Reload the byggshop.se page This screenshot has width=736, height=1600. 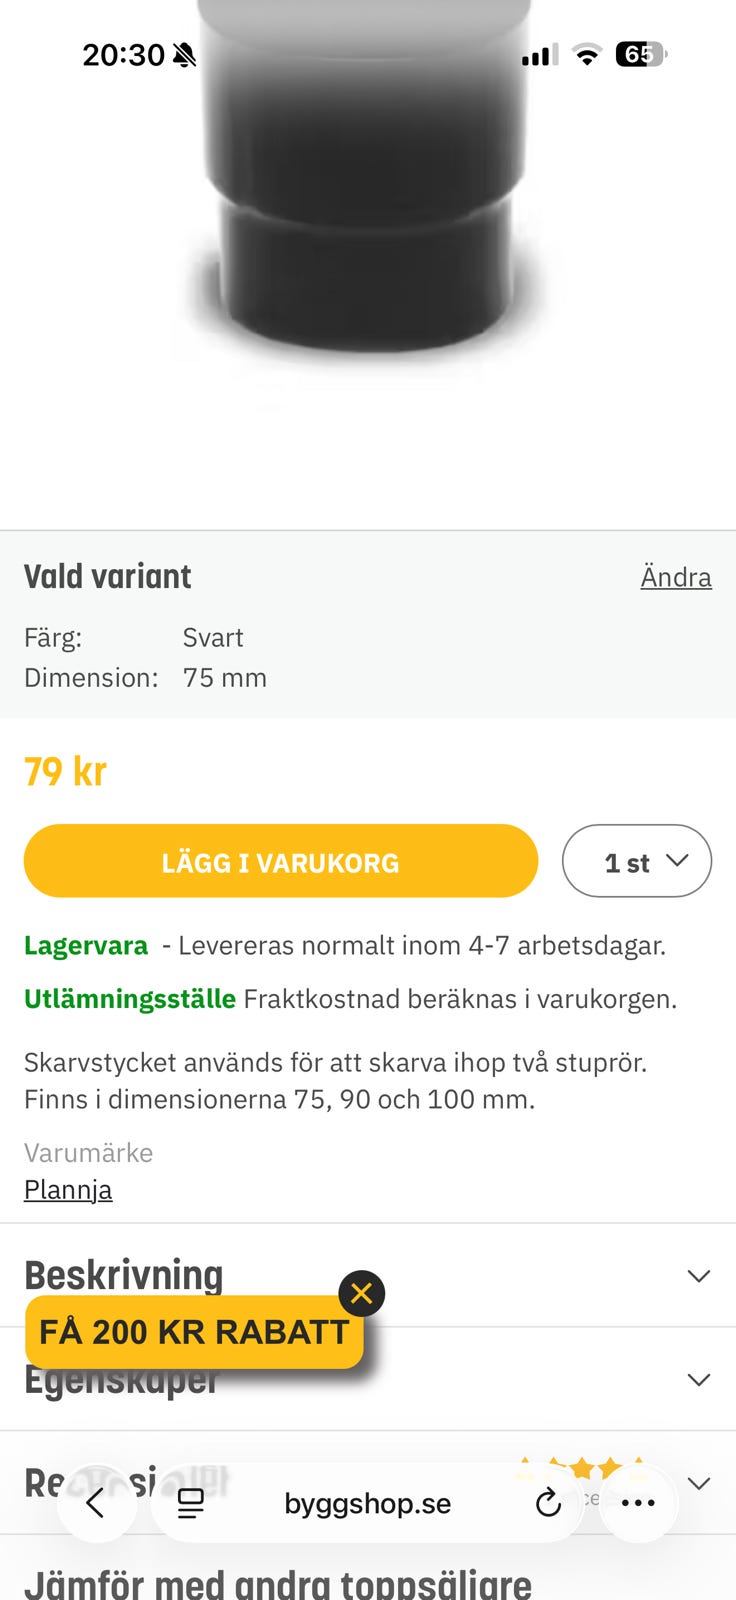pyautogui.click(x=548, y=1502)
